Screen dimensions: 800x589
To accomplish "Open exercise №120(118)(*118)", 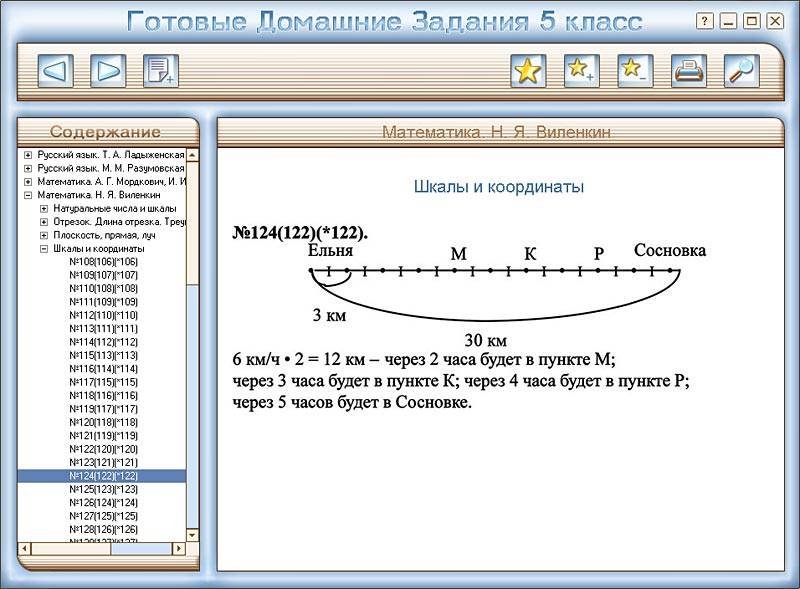I will 104,422.
